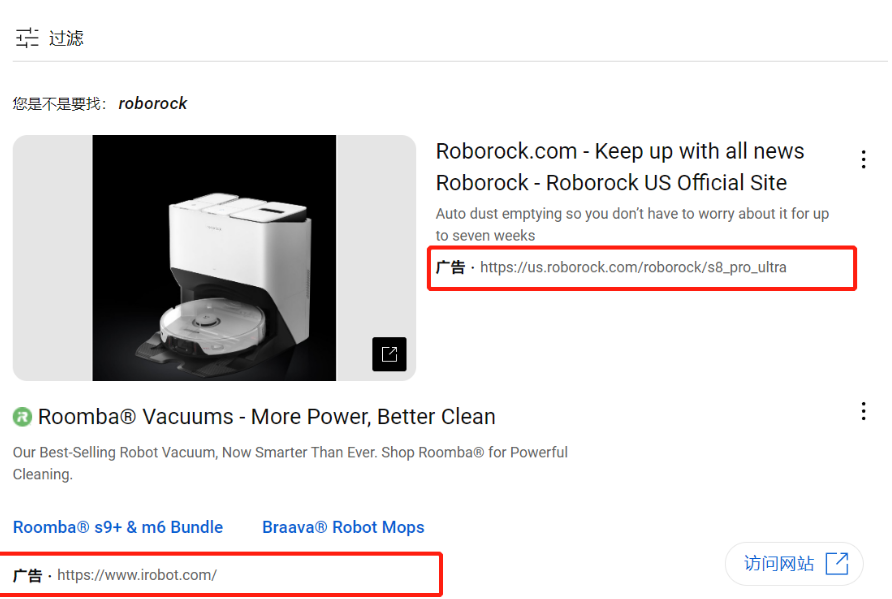Image resolution: width=892 pixels, height=599 pixels.
Task: Open three-dot menu beside Roborock ad
Action: 864,159
